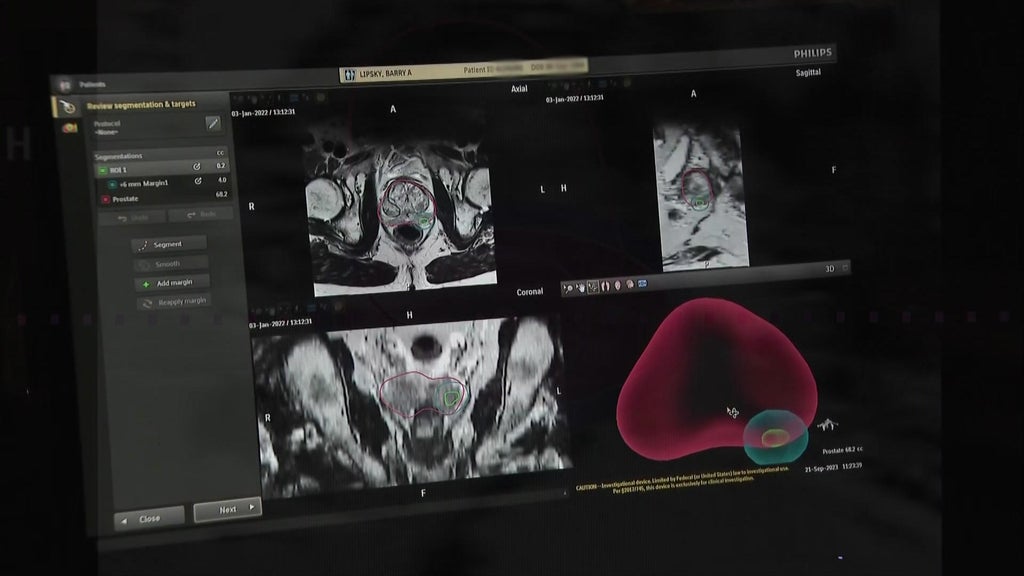1024x576 pixels.
Task: Click the blue layout icon in 3D toolbar
Action: coord(643,283)
